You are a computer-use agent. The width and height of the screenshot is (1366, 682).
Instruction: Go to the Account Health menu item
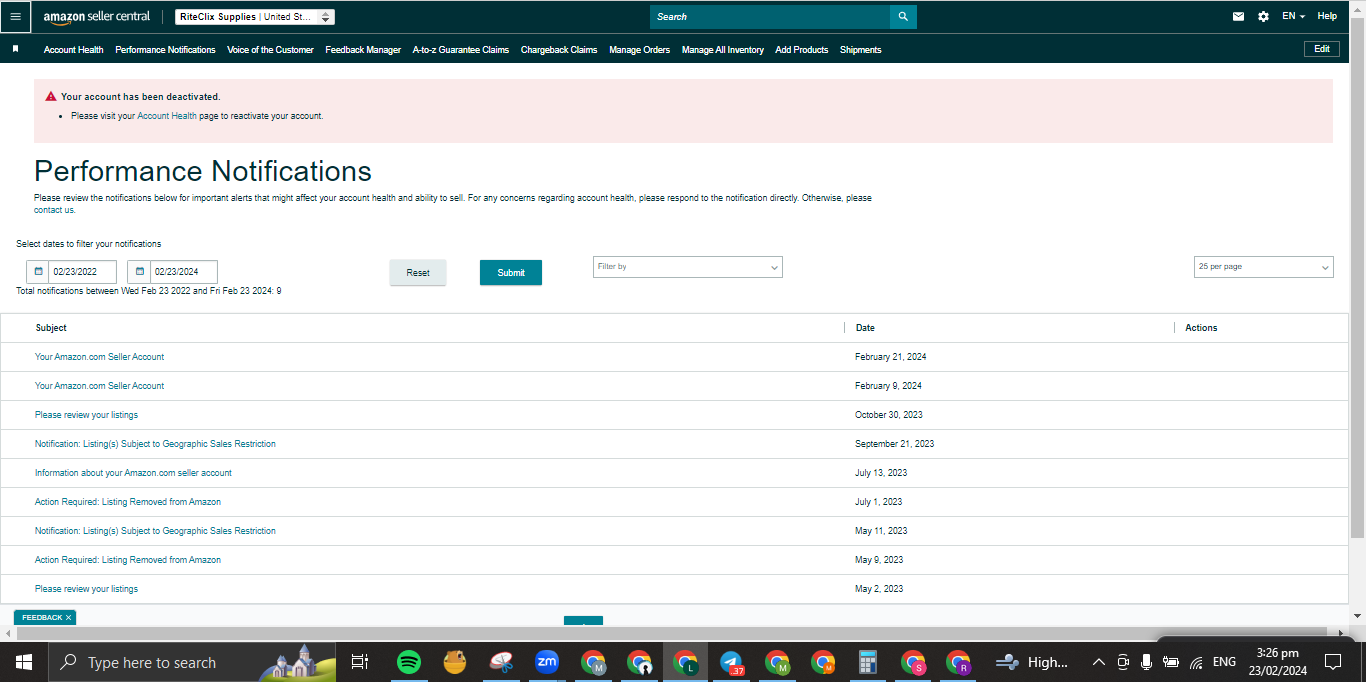click(74, 50)
